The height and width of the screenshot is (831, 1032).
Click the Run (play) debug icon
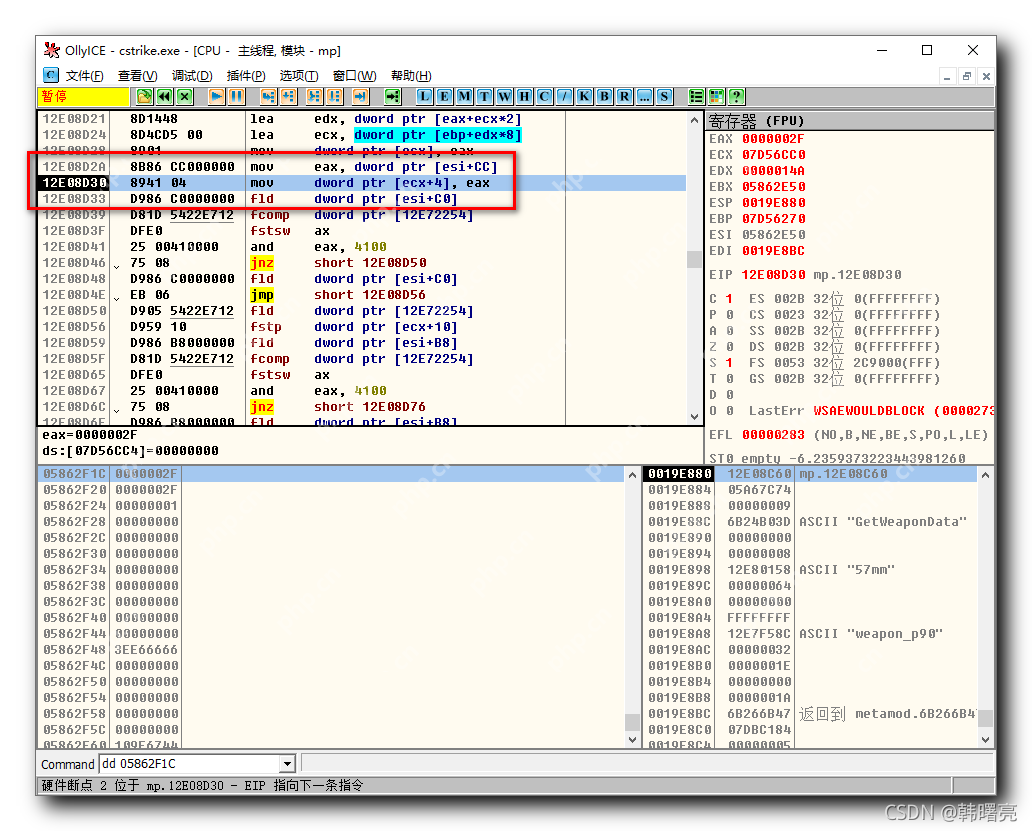pos(217,97)
